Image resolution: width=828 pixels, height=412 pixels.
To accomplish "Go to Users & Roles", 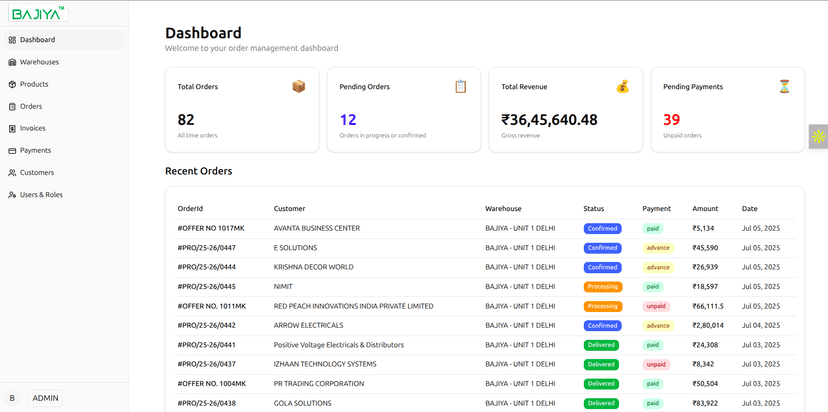I will 64,195.
